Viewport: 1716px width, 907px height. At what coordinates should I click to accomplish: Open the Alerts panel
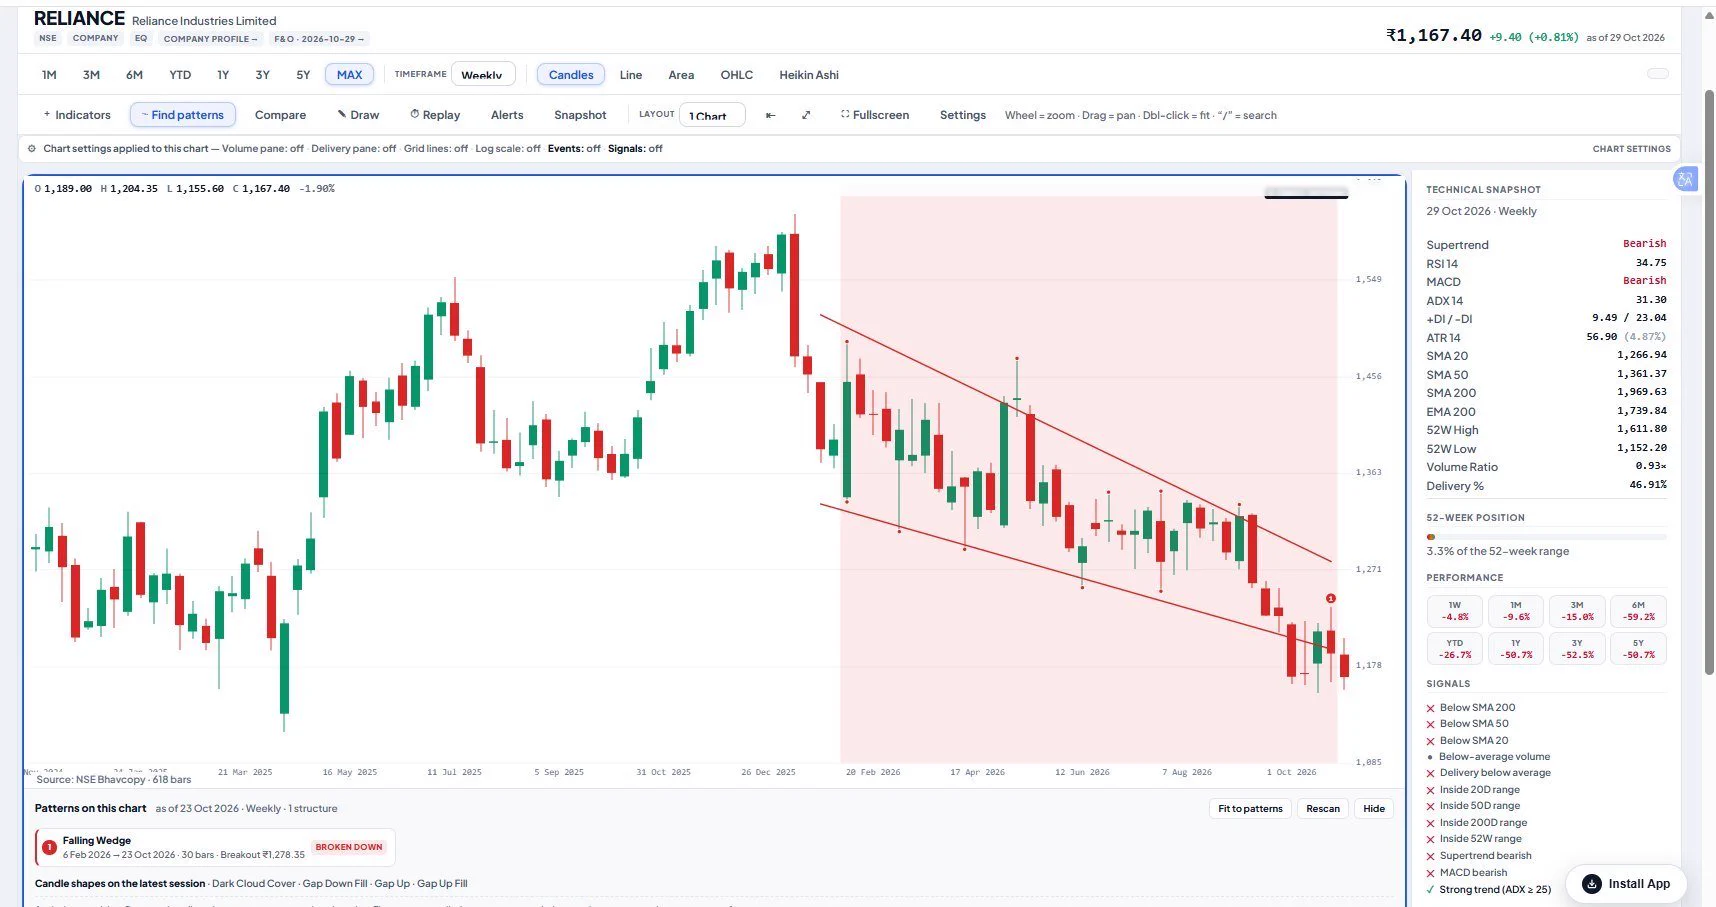pyautogui.click(x=507, y=115)
